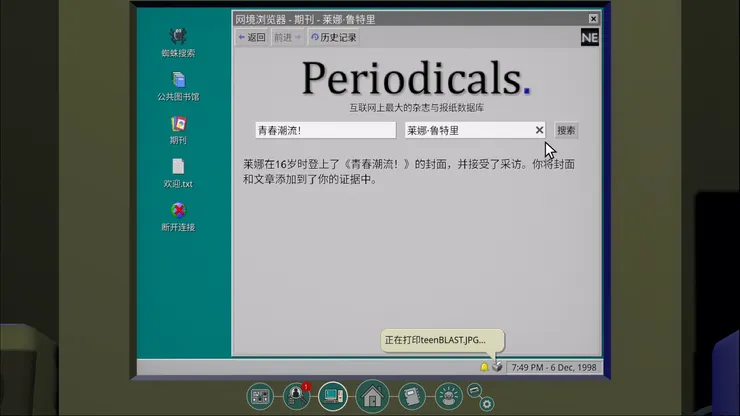
Task: Open the 欢迎.txt file icon
Action: pyautogui.click(x=178, y=173)
